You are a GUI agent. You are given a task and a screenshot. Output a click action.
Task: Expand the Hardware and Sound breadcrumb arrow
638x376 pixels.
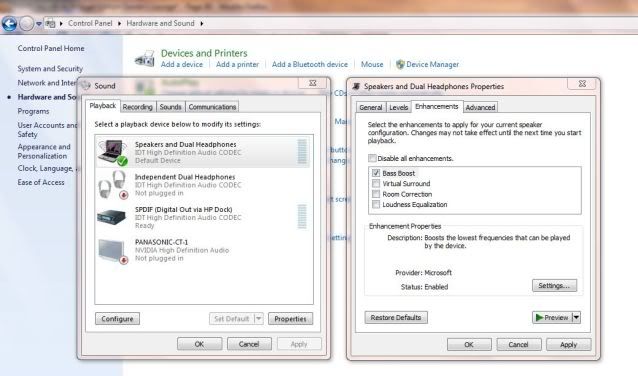pos(202,24)
